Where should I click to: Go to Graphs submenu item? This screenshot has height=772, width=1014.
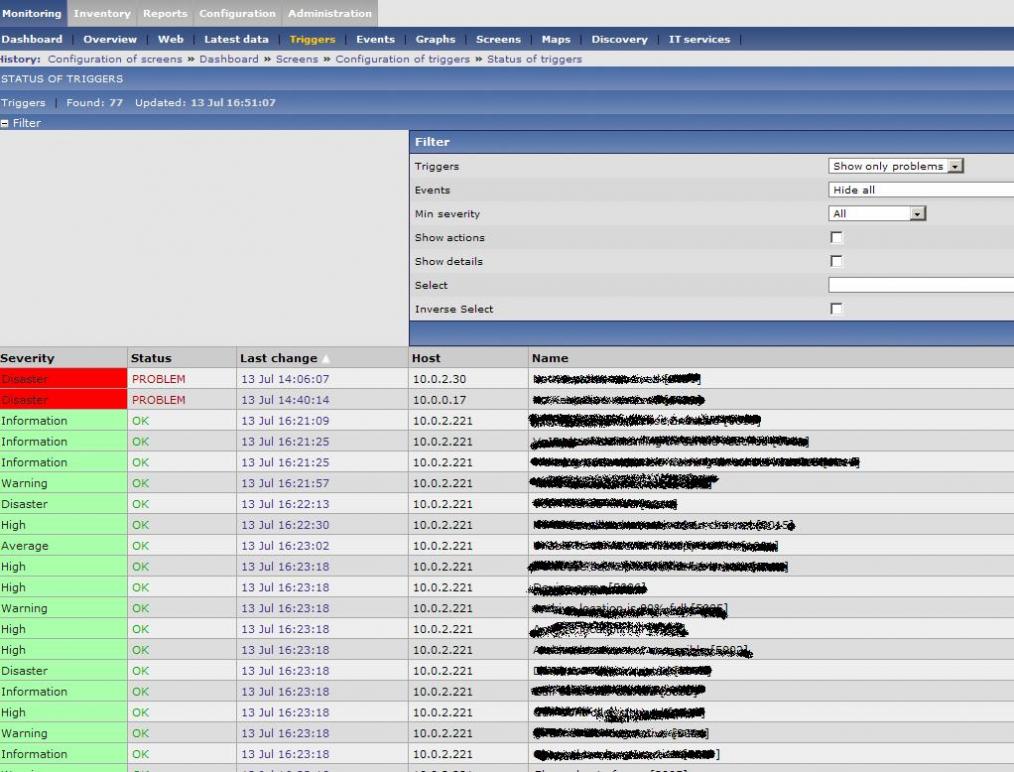click(435, 39)
